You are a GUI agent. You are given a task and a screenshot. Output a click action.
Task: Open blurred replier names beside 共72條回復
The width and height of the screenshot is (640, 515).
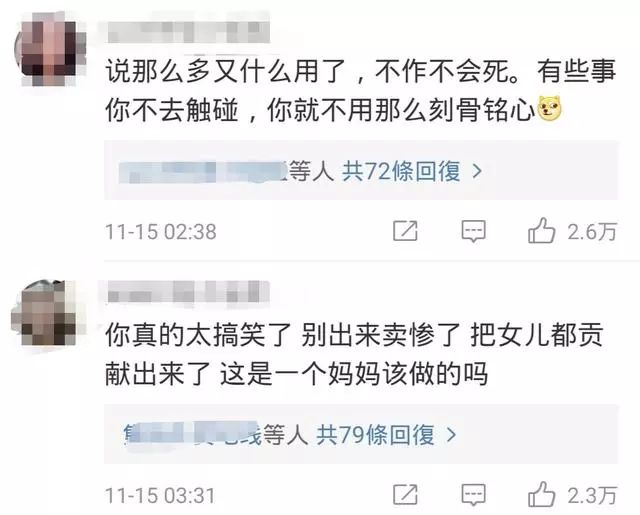point(203,172)
